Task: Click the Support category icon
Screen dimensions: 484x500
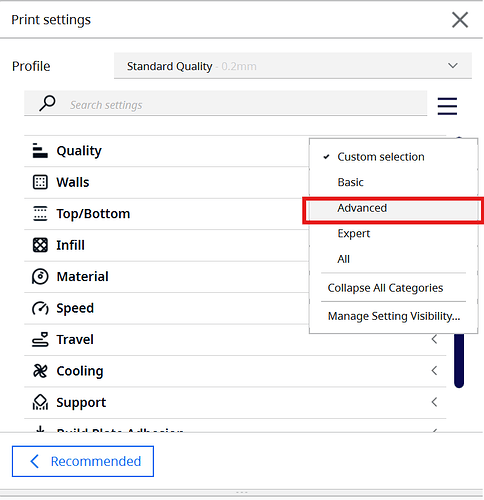Action: 40,402
